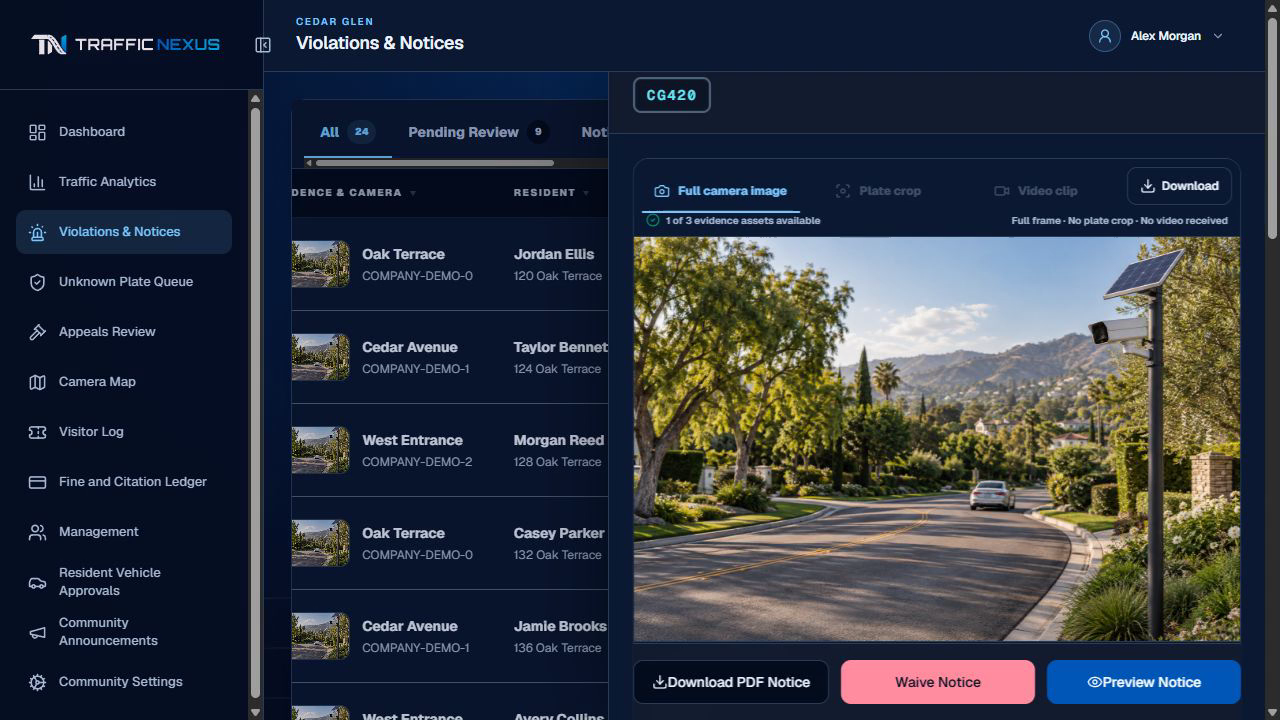This screenshot has height=720, width=1280.
Task: Click resident name Casey Parker
Action: [x=559, y=533]
